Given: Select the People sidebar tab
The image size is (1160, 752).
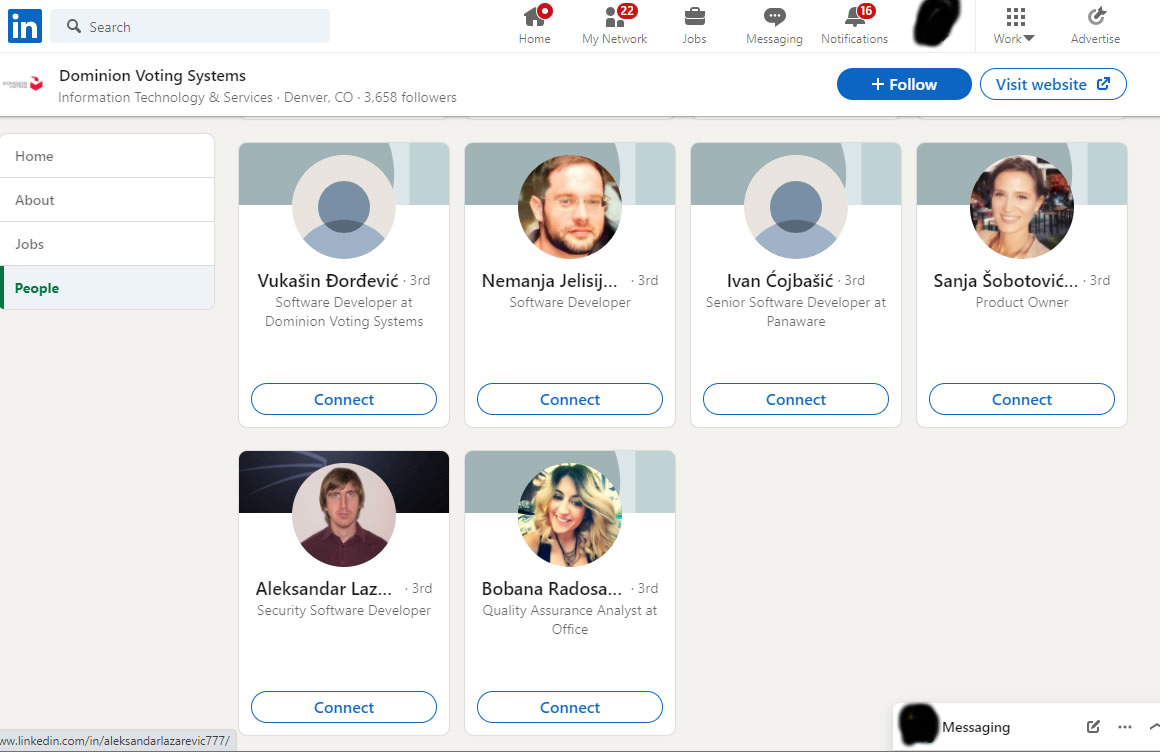Looking at the screenshot, I should [107, 288].
